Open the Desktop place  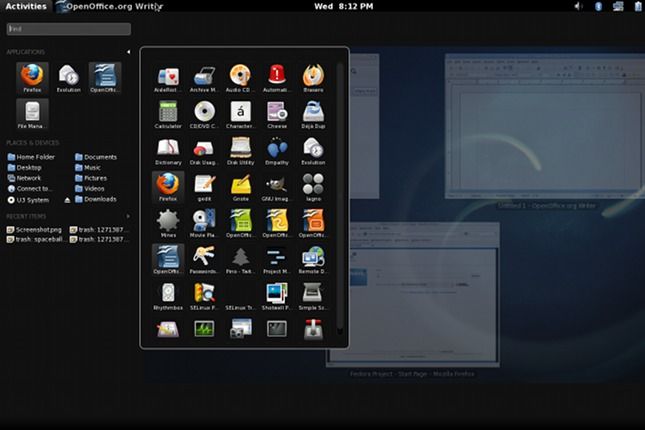point(25,167)
